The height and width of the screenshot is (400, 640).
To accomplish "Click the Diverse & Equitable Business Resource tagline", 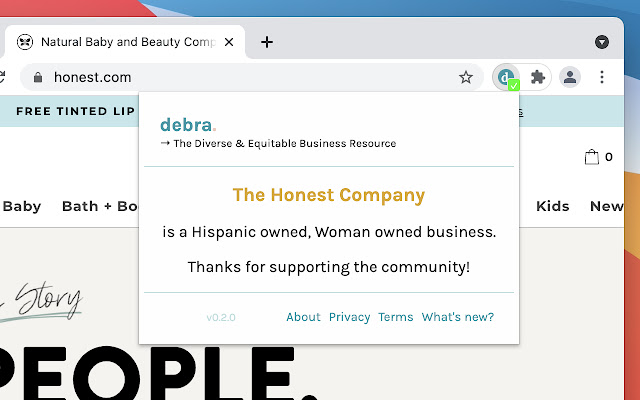I will coord(284,143).
